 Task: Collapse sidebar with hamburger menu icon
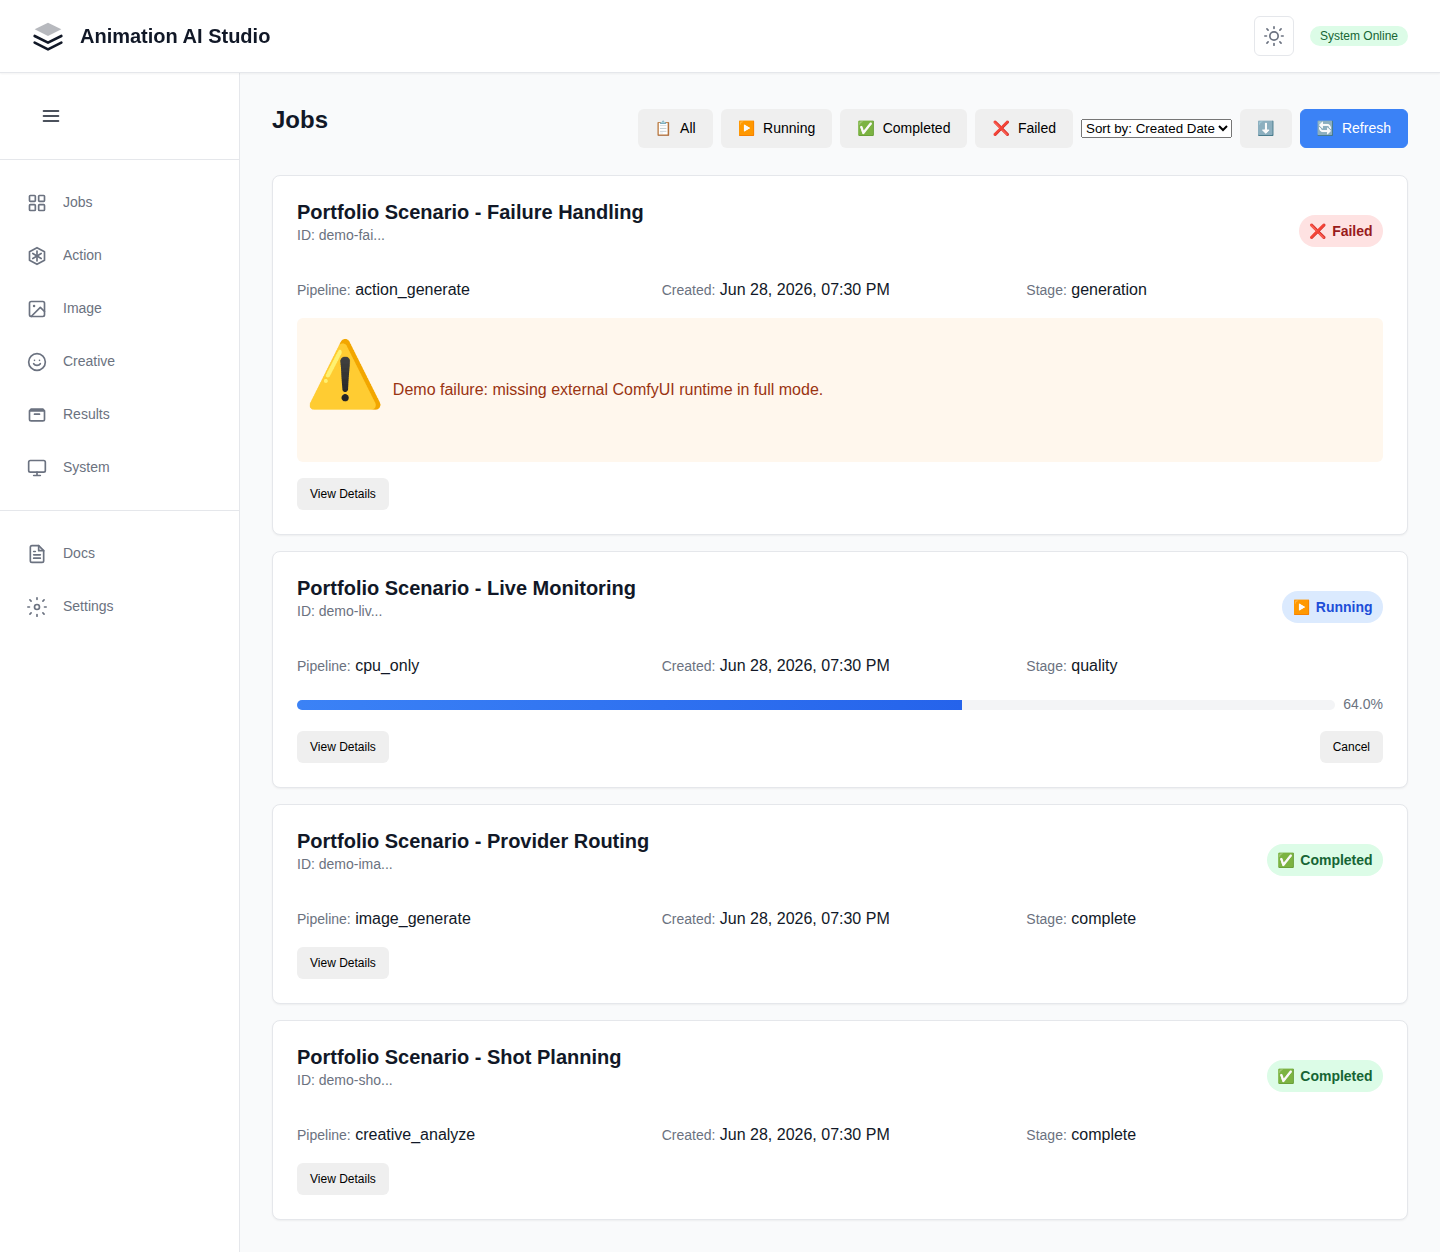pos(51,116)
